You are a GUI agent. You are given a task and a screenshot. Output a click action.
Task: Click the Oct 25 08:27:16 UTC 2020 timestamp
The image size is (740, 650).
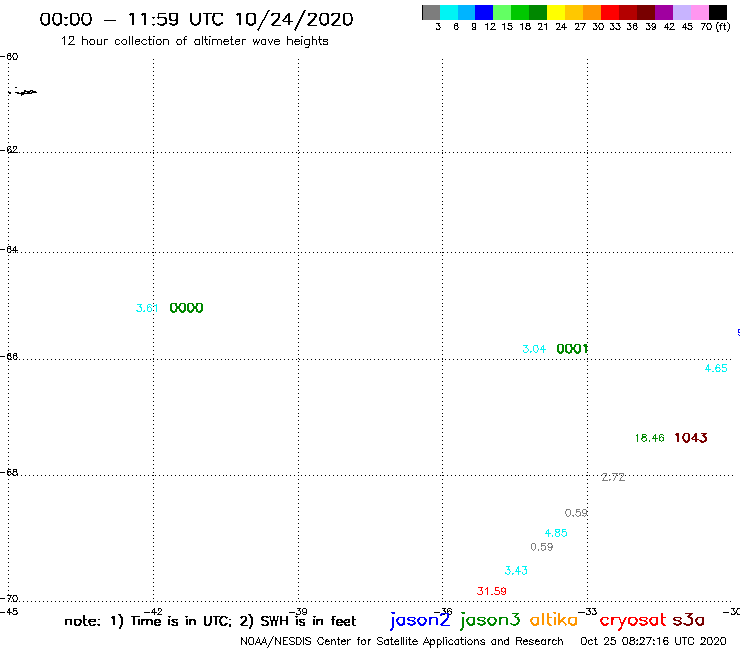653,641
